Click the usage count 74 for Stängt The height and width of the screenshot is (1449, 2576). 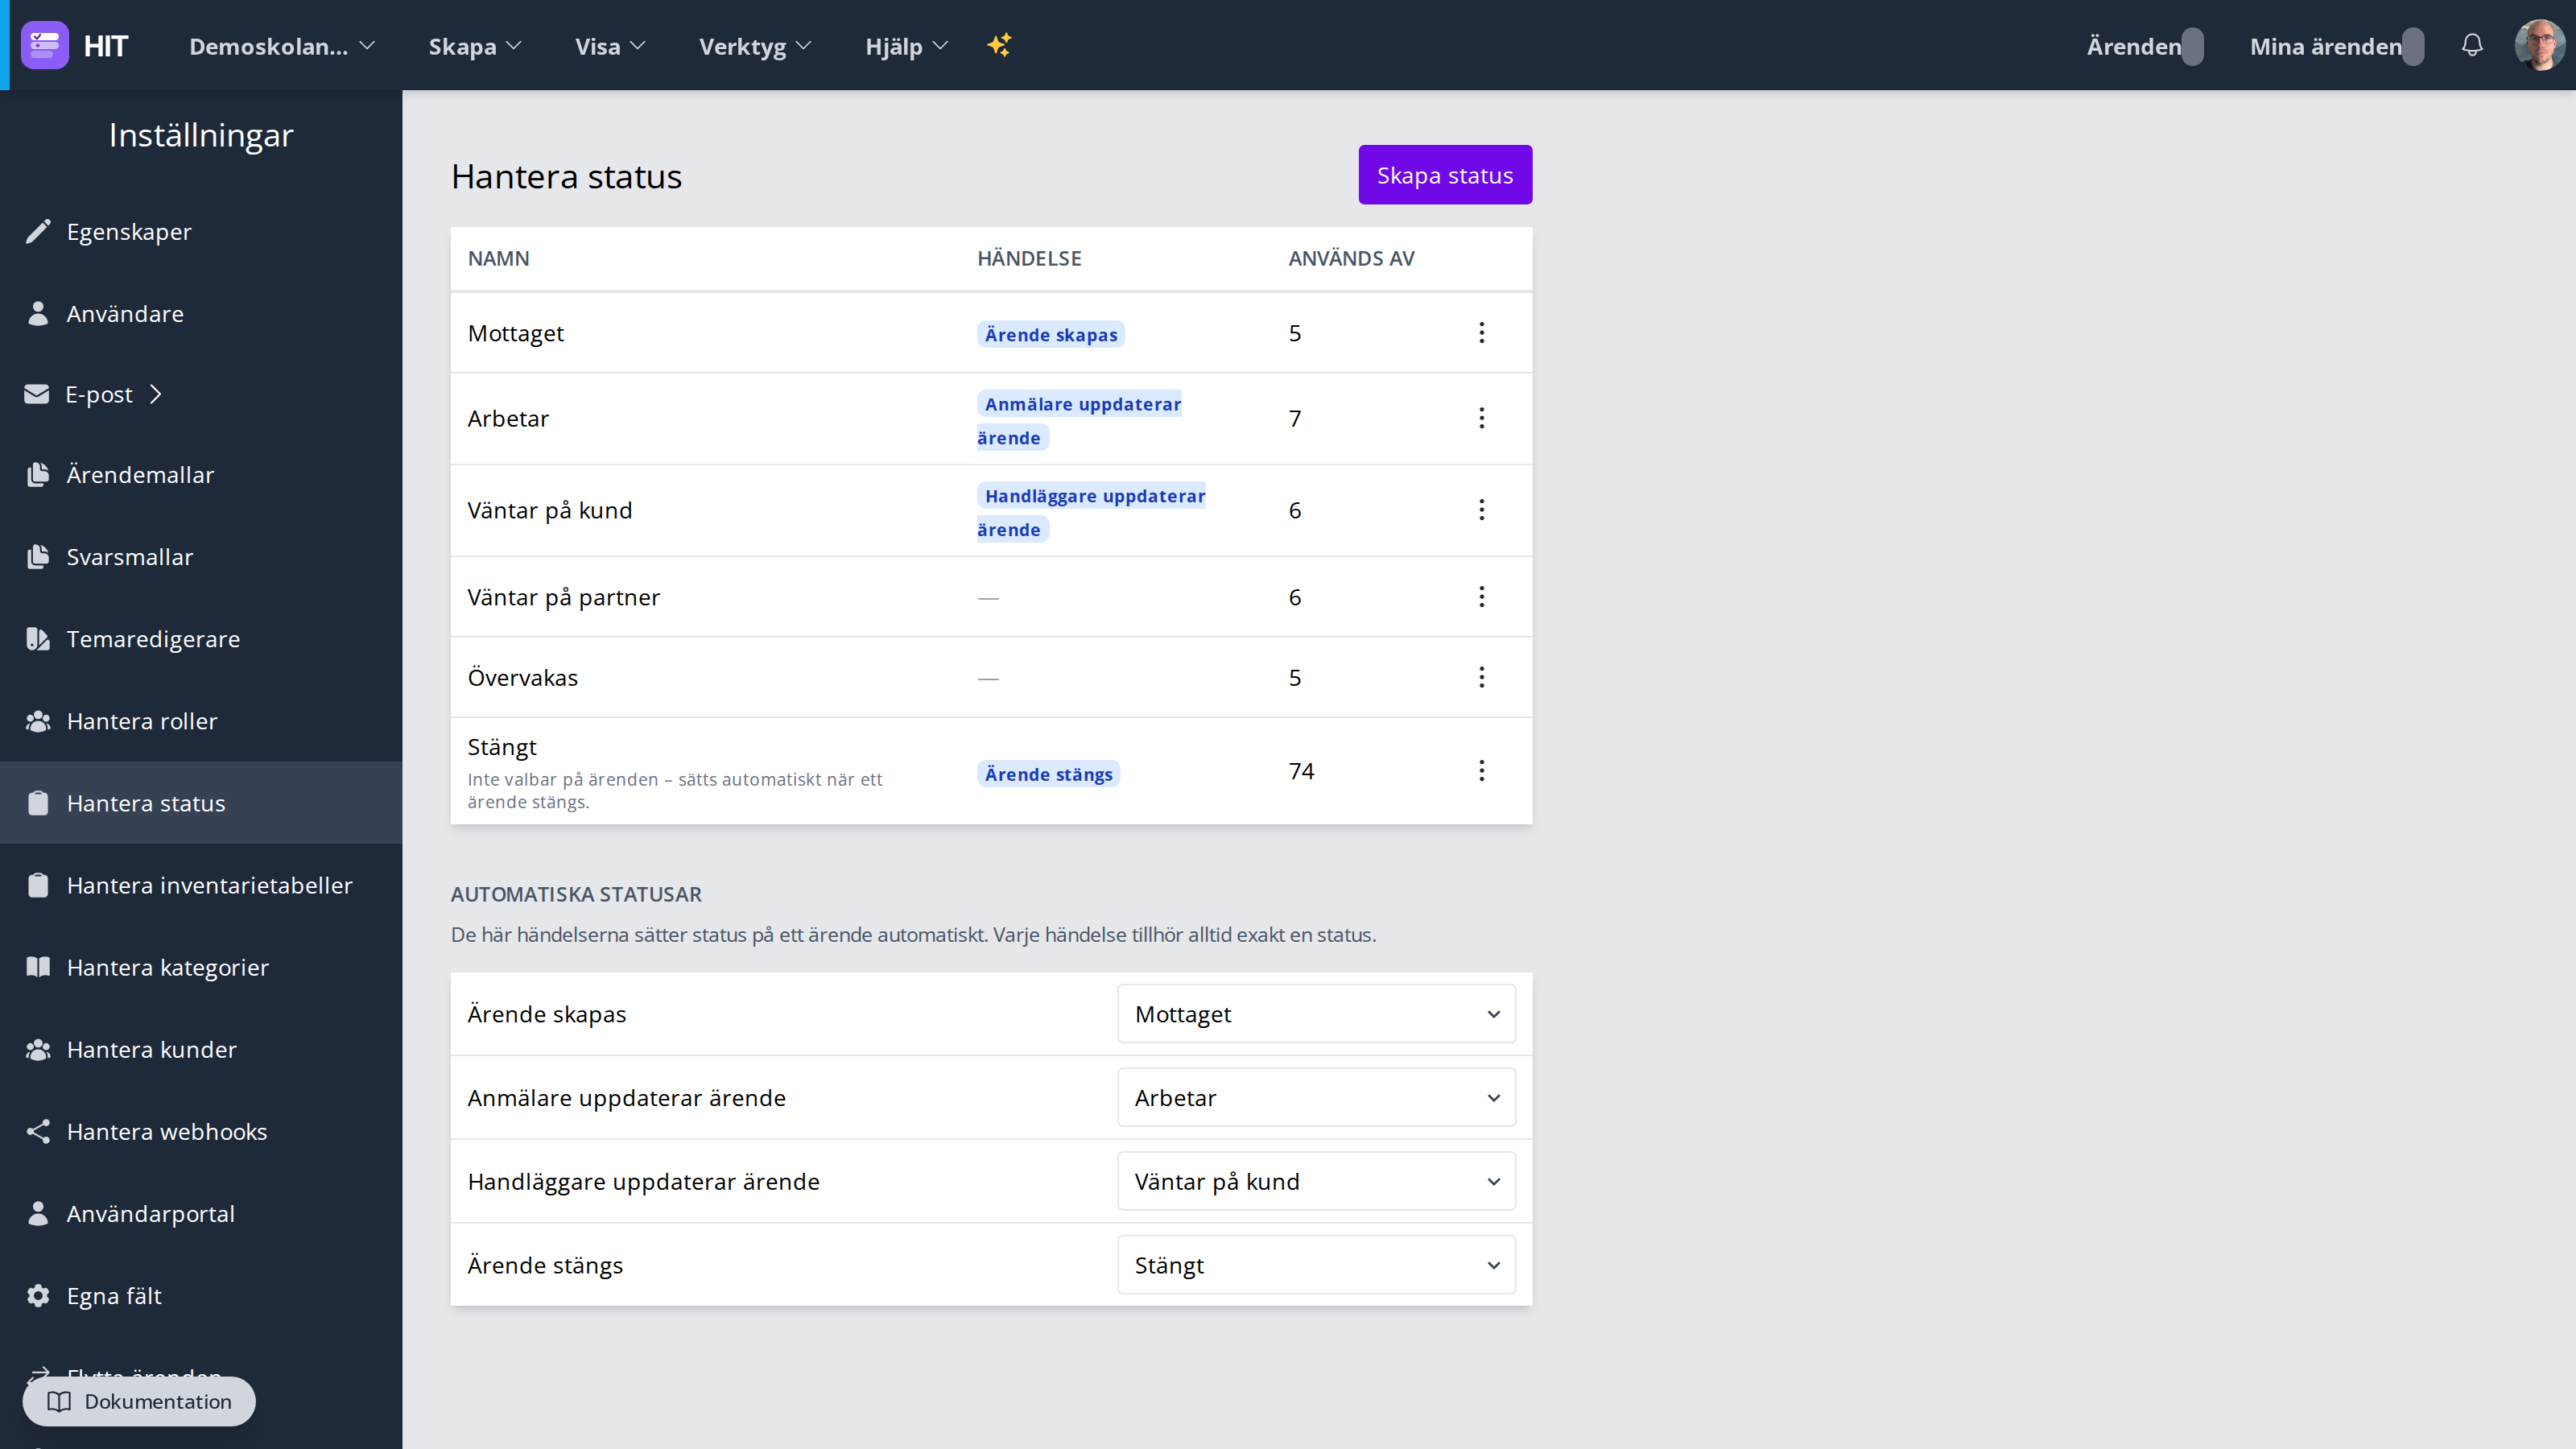(1301, 770)
